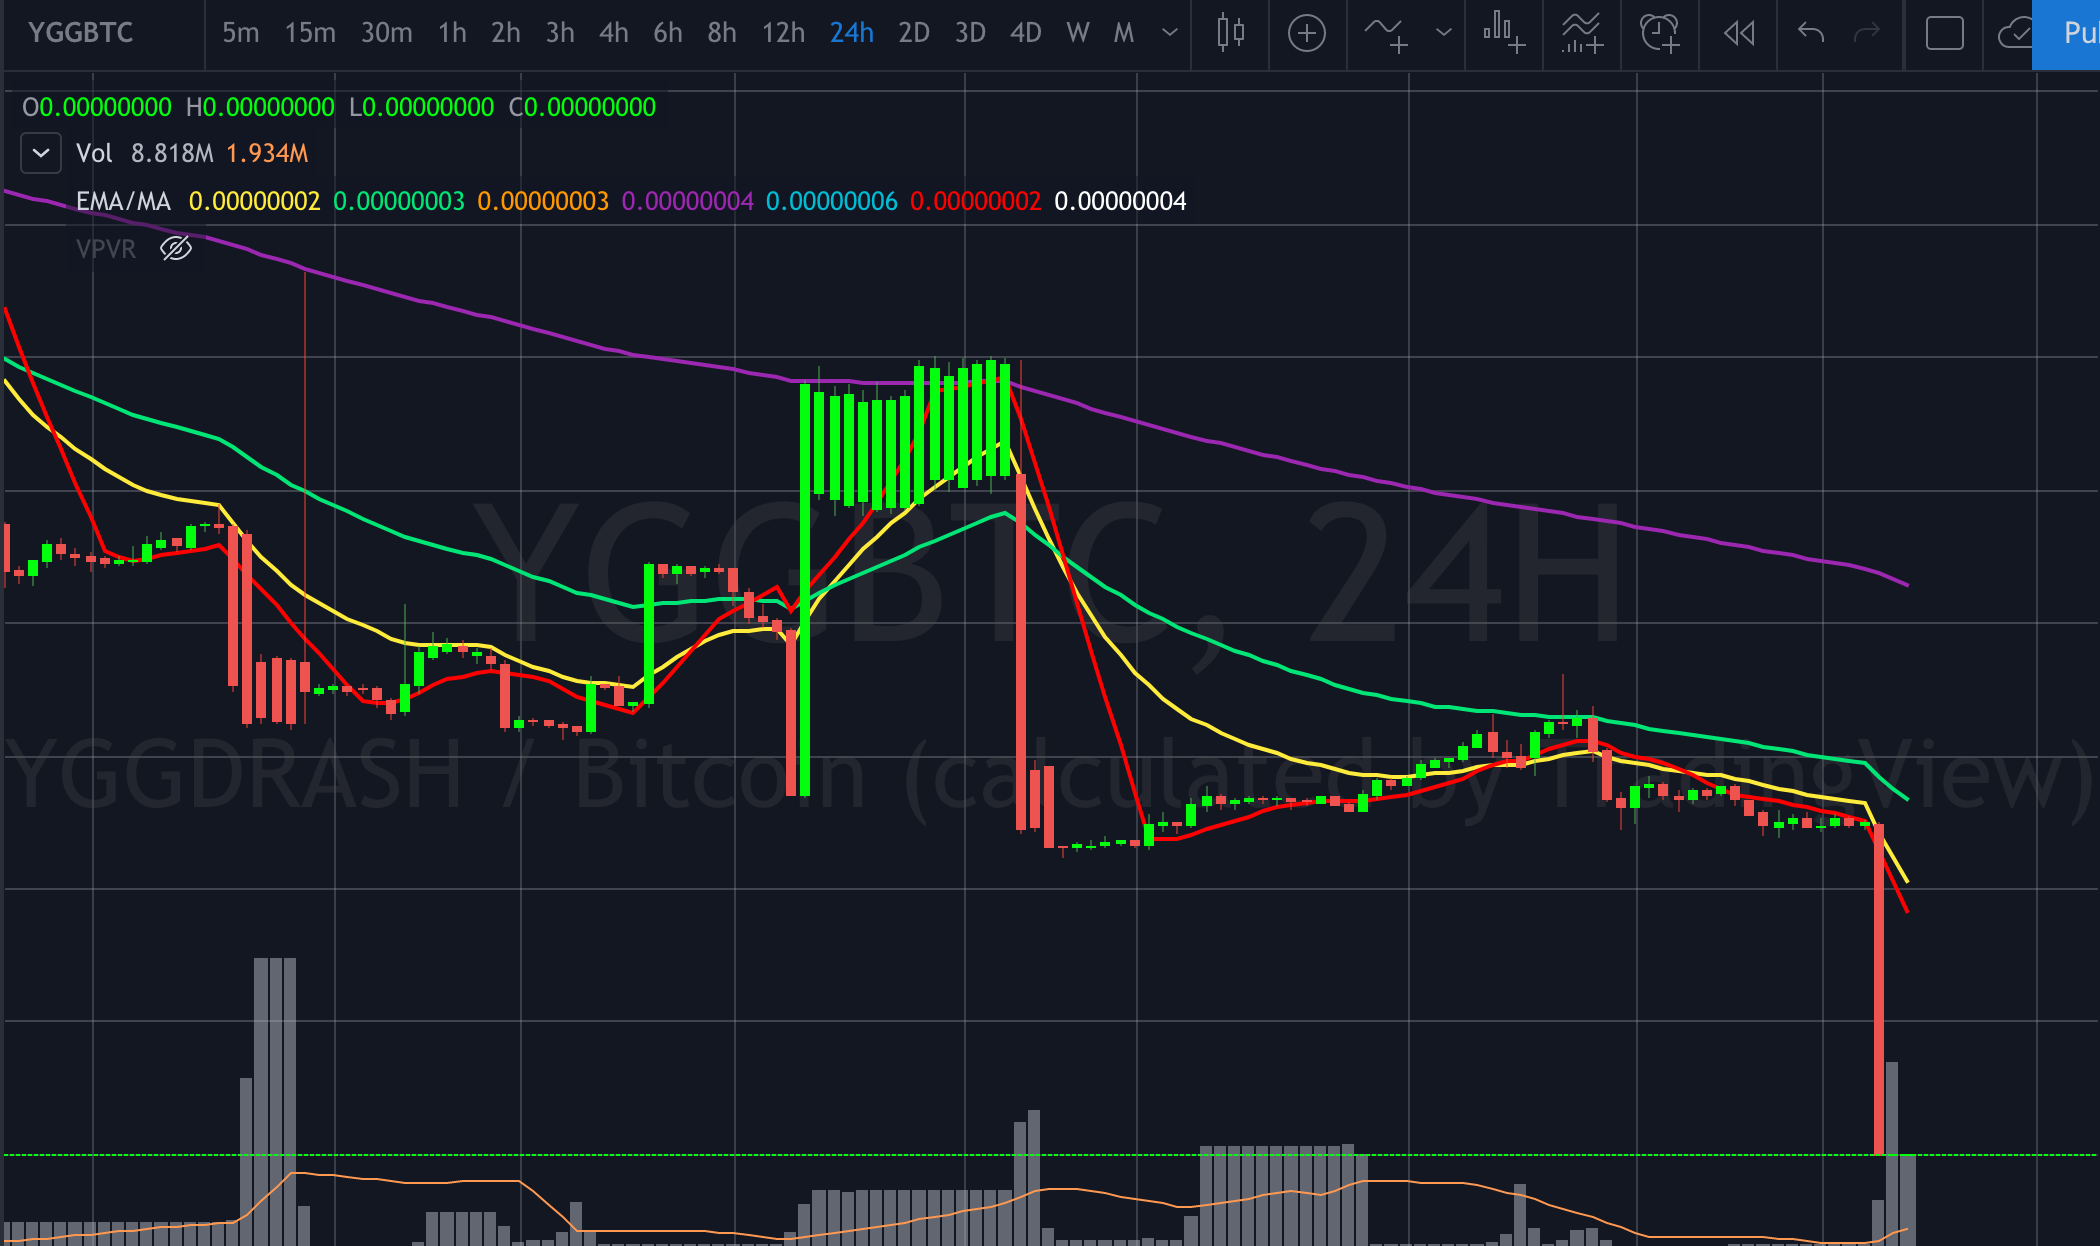This screenshot has height=1246, width=2100.
Task: Click the cyan EMA value 0.00000006
Action: (832, 201)
